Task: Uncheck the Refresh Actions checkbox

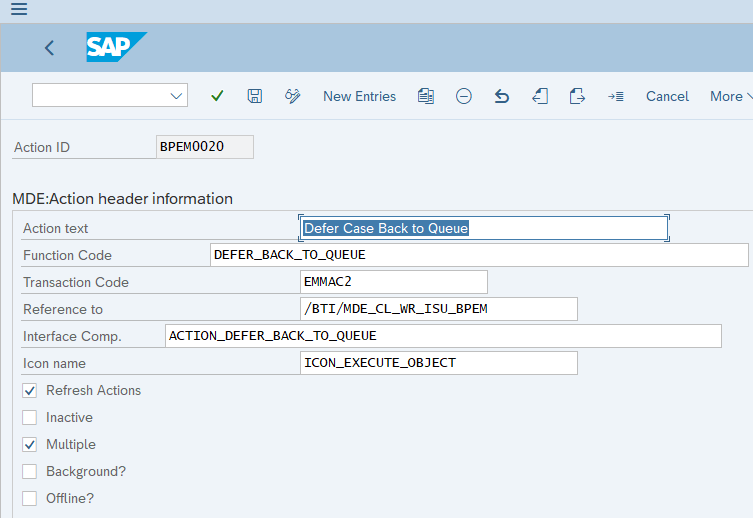Action: coord(30,390)
